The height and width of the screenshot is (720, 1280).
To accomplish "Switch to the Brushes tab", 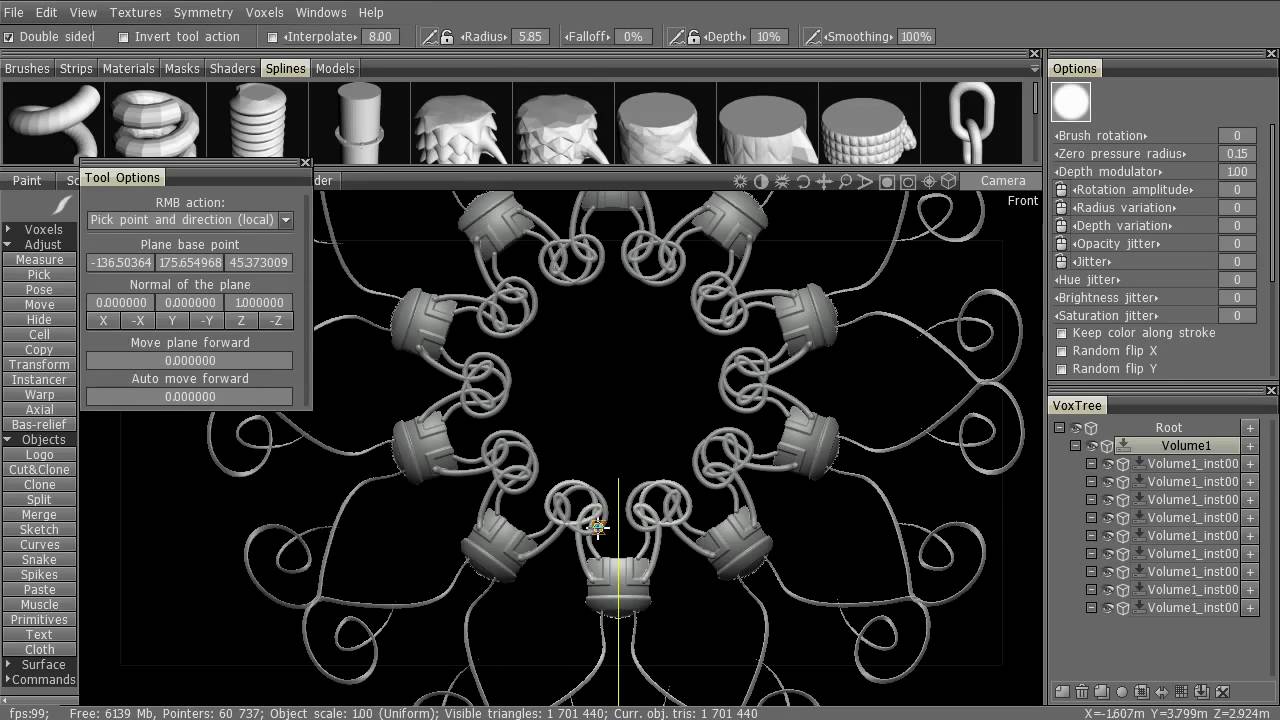I will [x=27, y=68].
